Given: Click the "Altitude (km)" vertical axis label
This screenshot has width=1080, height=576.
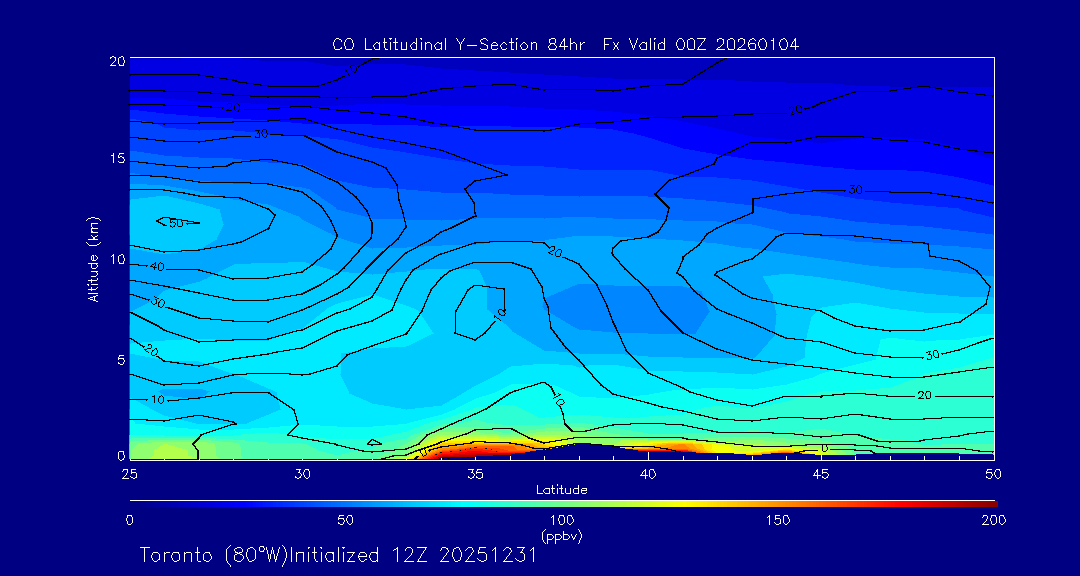Looking at the screenshot, I should pos(92,258).
